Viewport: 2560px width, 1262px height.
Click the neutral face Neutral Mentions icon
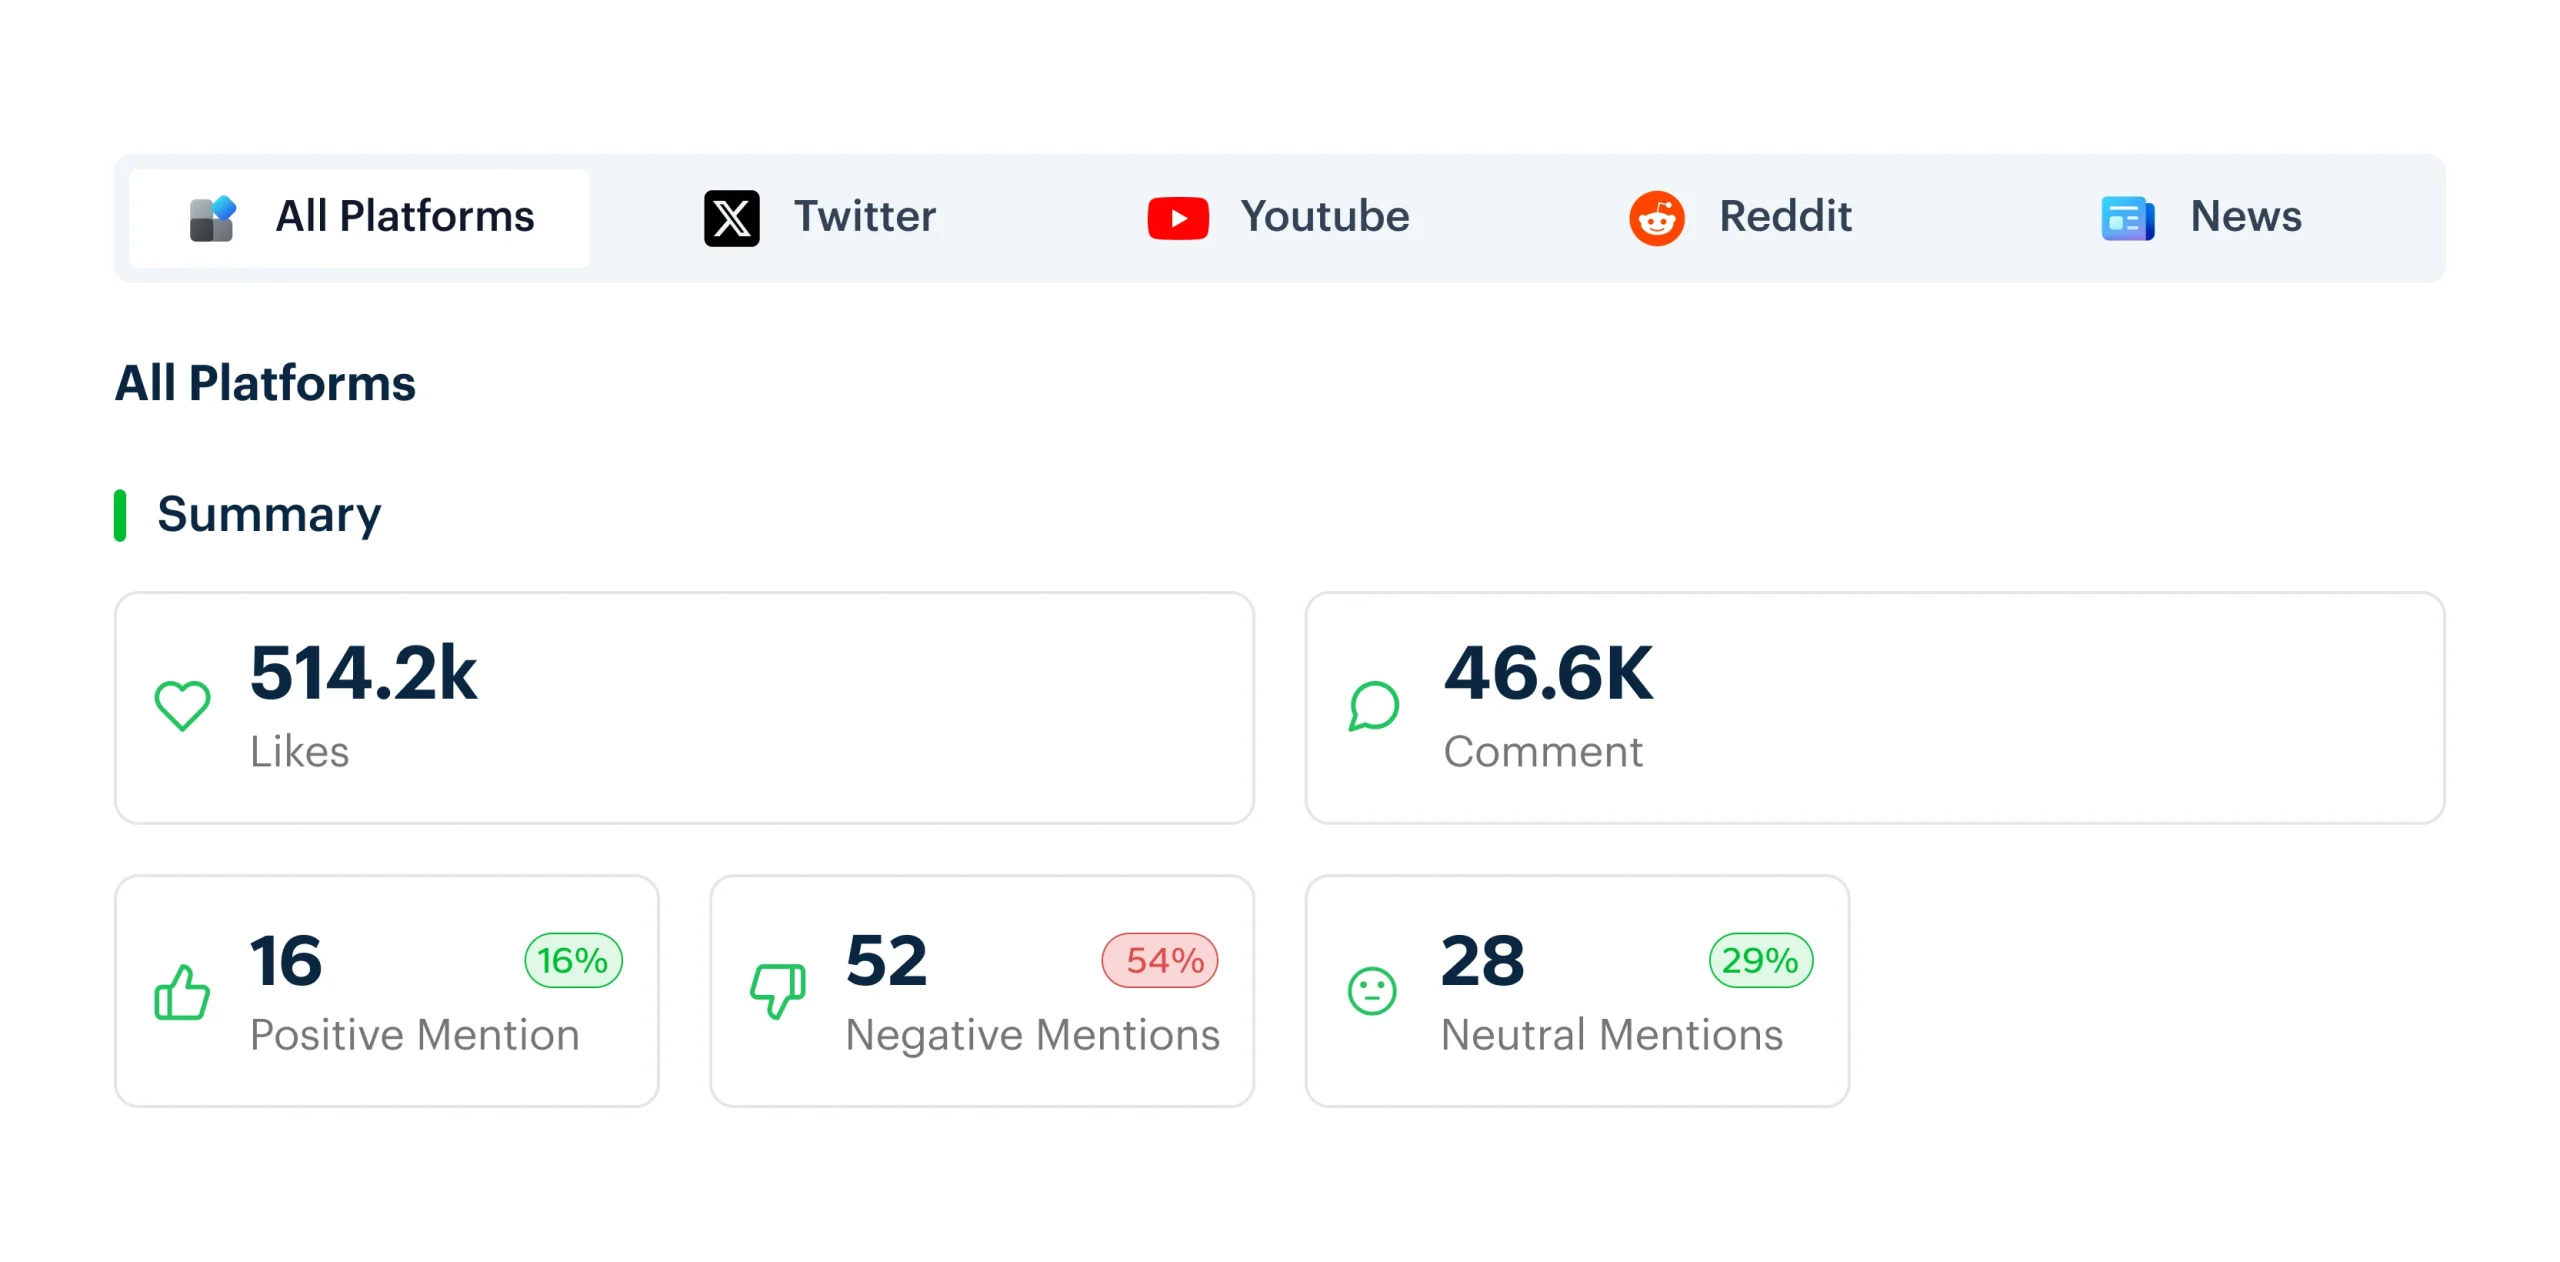pyautogui.click(x=1372, y=991)
